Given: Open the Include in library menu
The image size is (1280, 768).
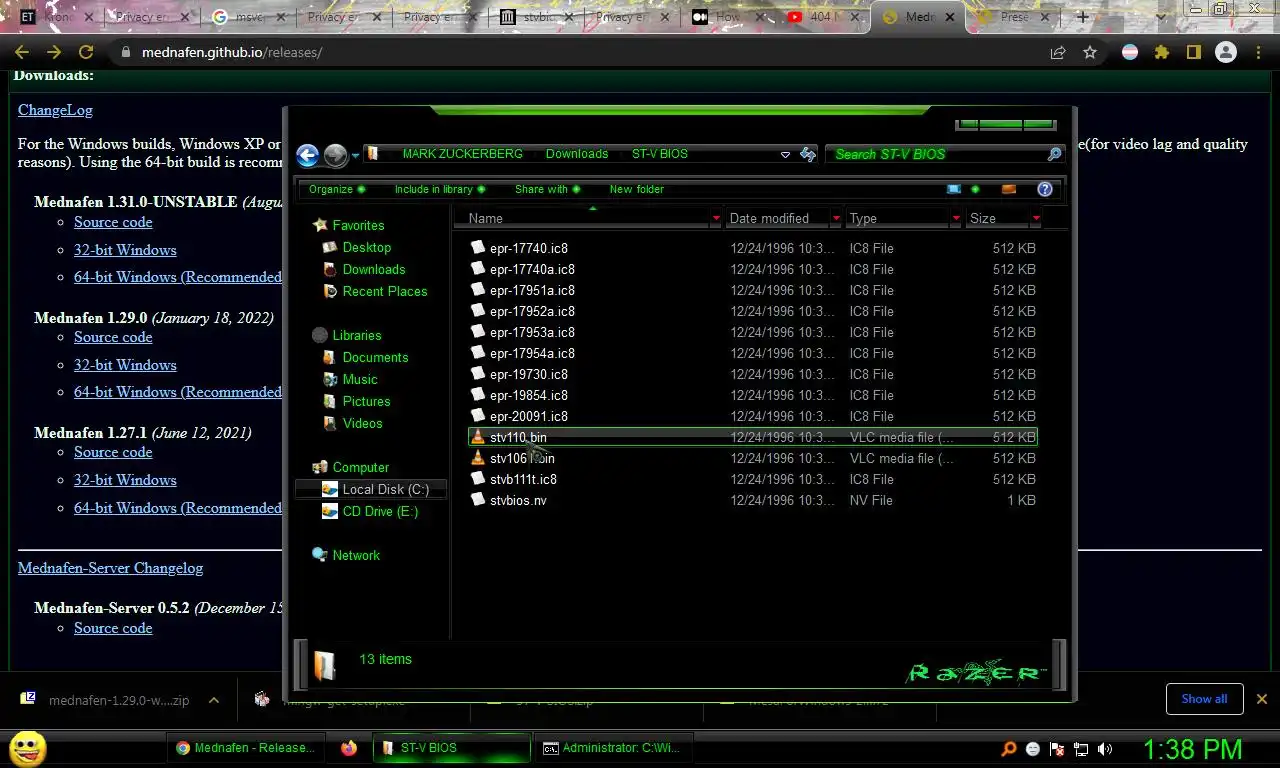Looking at the screenshot, I should (439, 189).
